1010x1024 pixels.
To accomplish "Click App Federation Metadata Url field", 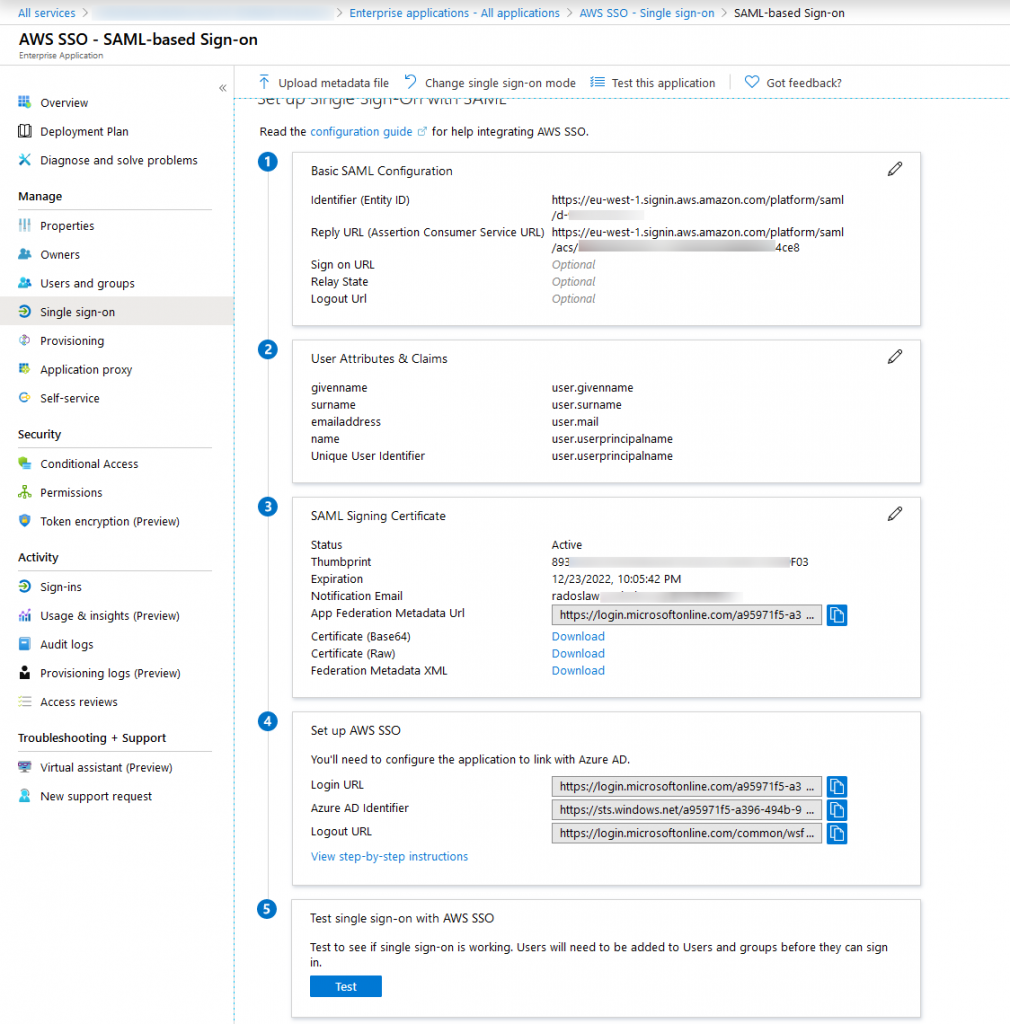I will (686, 615).
